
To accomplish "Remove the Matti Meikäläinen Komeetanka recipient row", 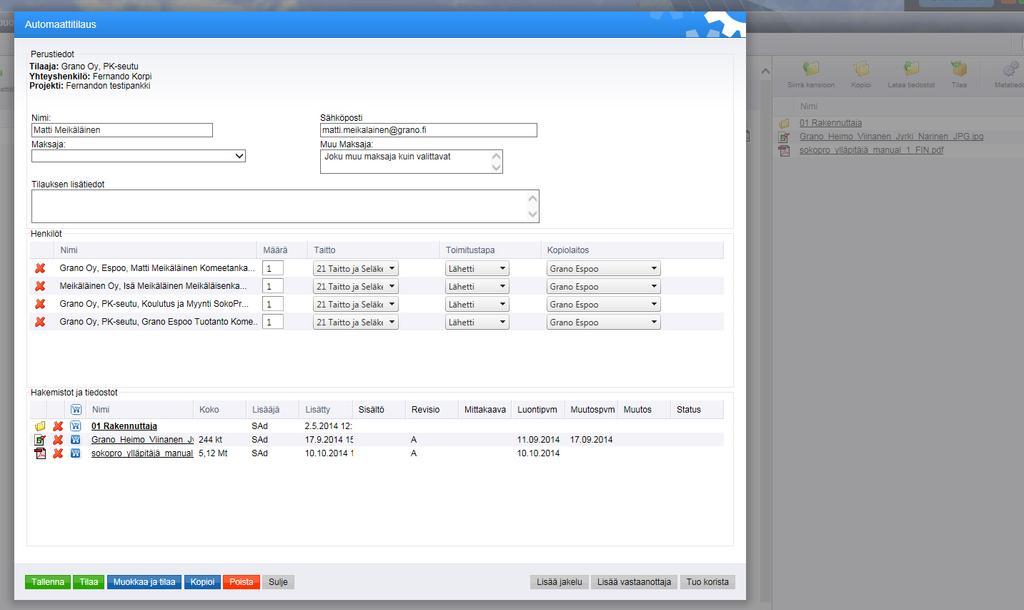I will point(40,268).
